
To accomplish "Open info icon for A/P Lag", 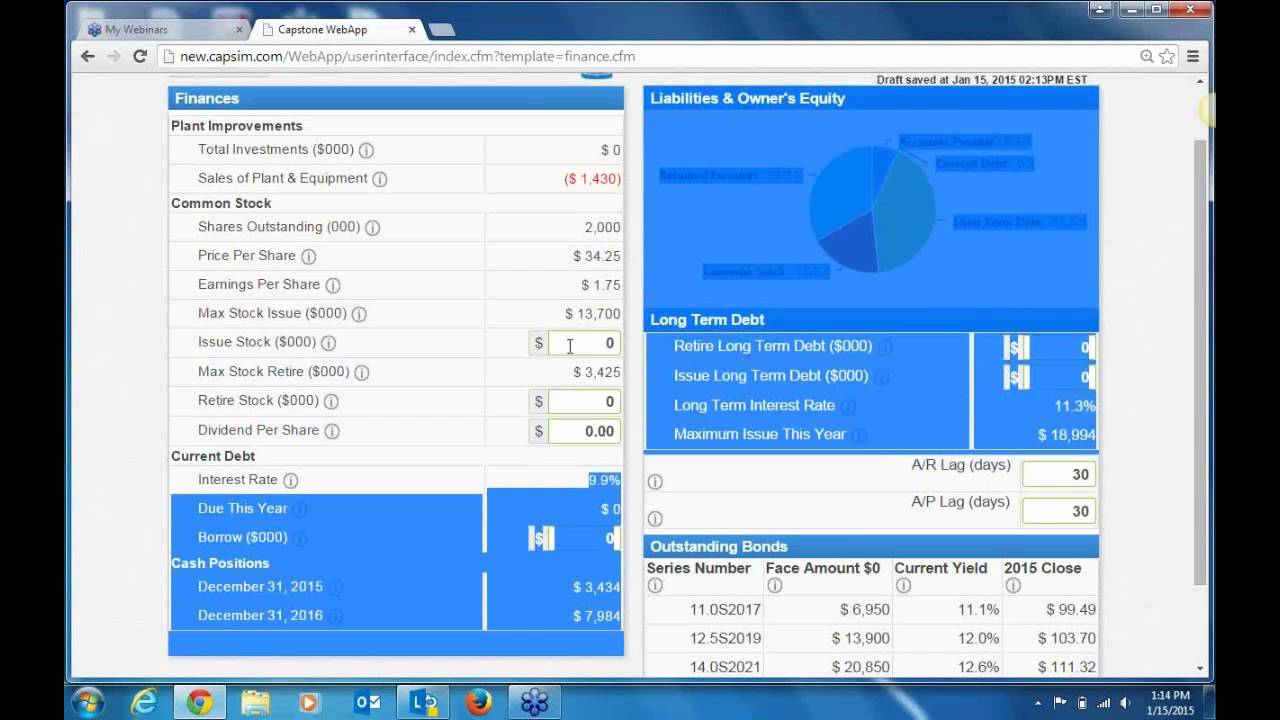I will (655, 519).
